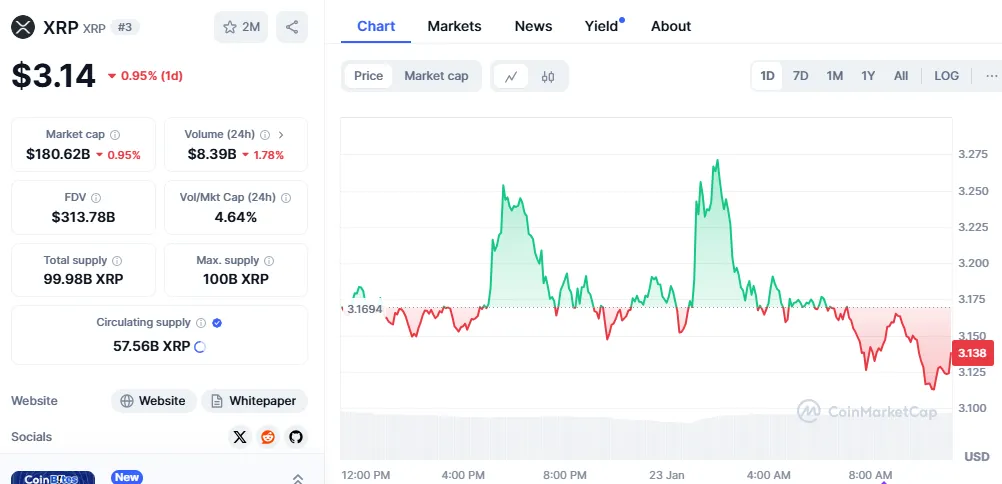
Task: Click the share icon button
Action: (x=292, y=27)
